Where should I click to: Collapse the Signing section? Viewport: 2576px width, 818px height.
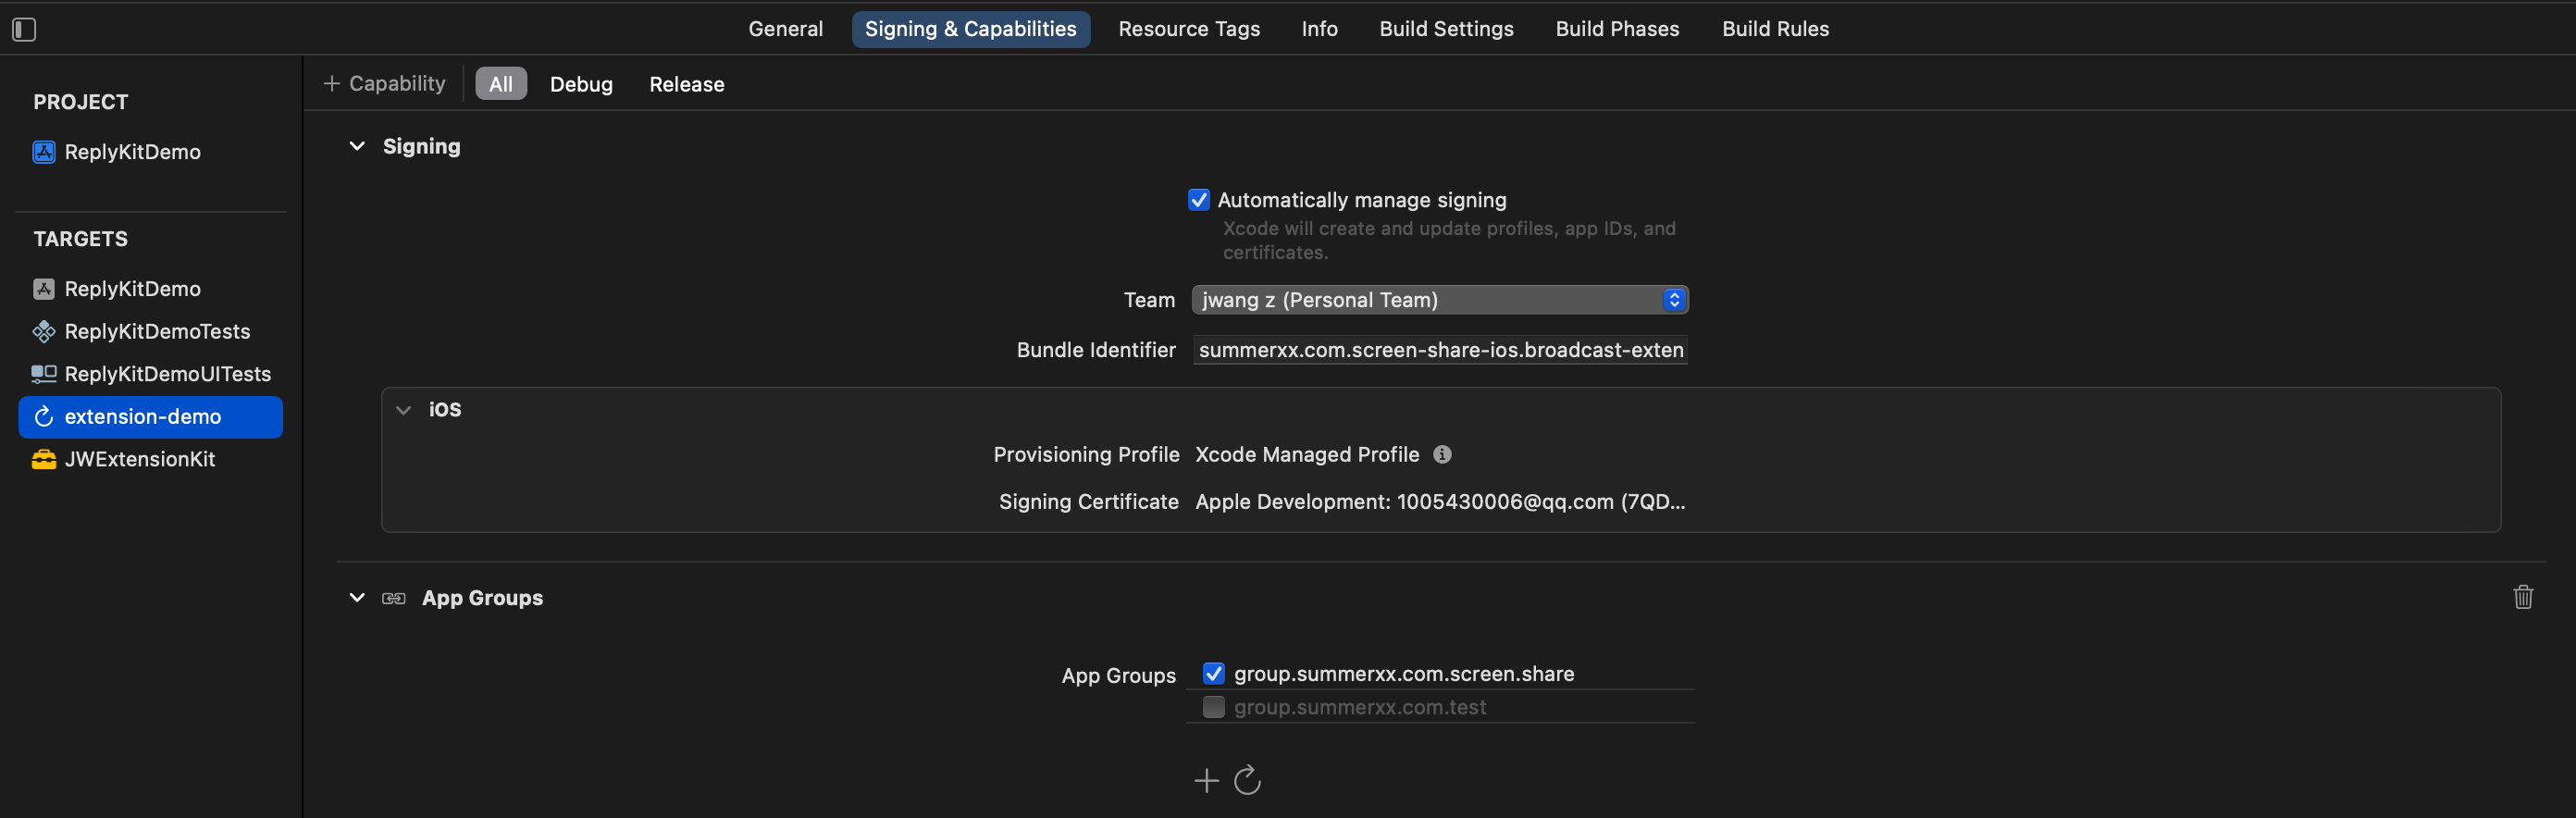357,146
